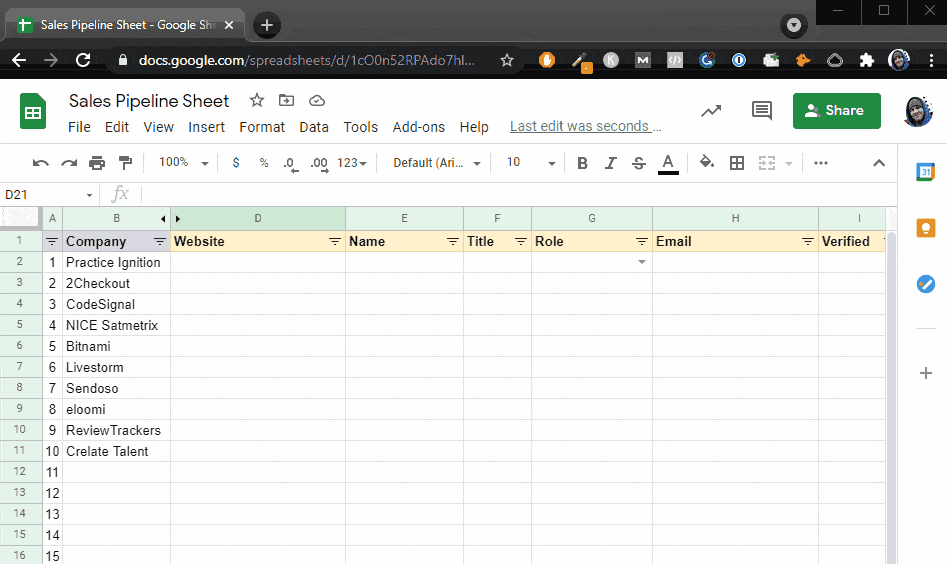Click the get add-ons plus icon

[x=925, y=373]
